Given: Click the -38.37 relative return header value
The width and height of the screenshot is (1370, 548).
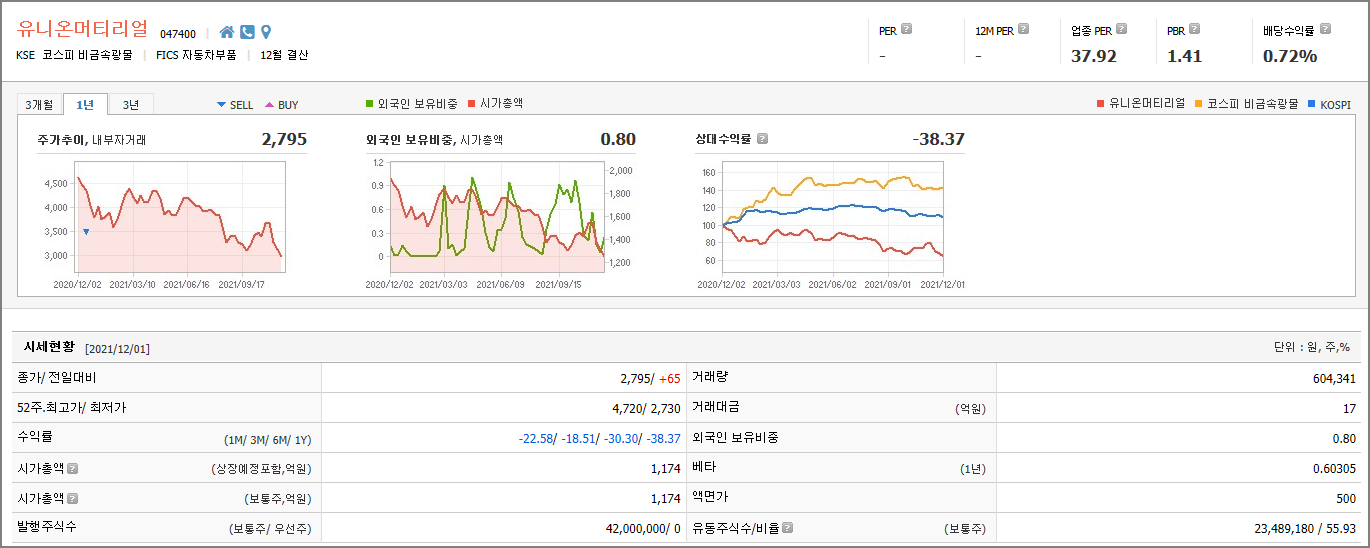Looking at the screenshot, I should 939,139.
